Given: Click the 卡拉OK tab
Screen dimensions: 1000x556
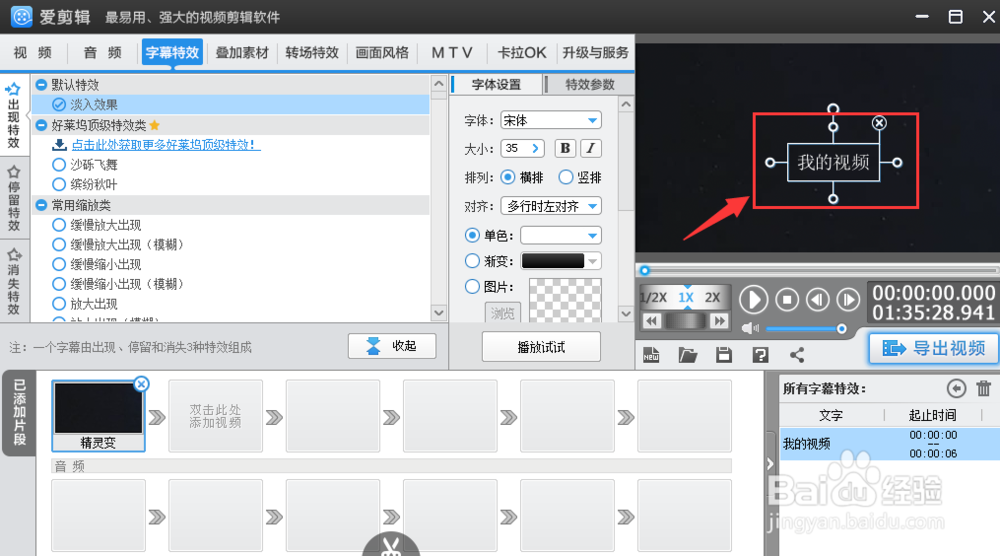Looking at the screenshot, I should [x=522, y=52].
